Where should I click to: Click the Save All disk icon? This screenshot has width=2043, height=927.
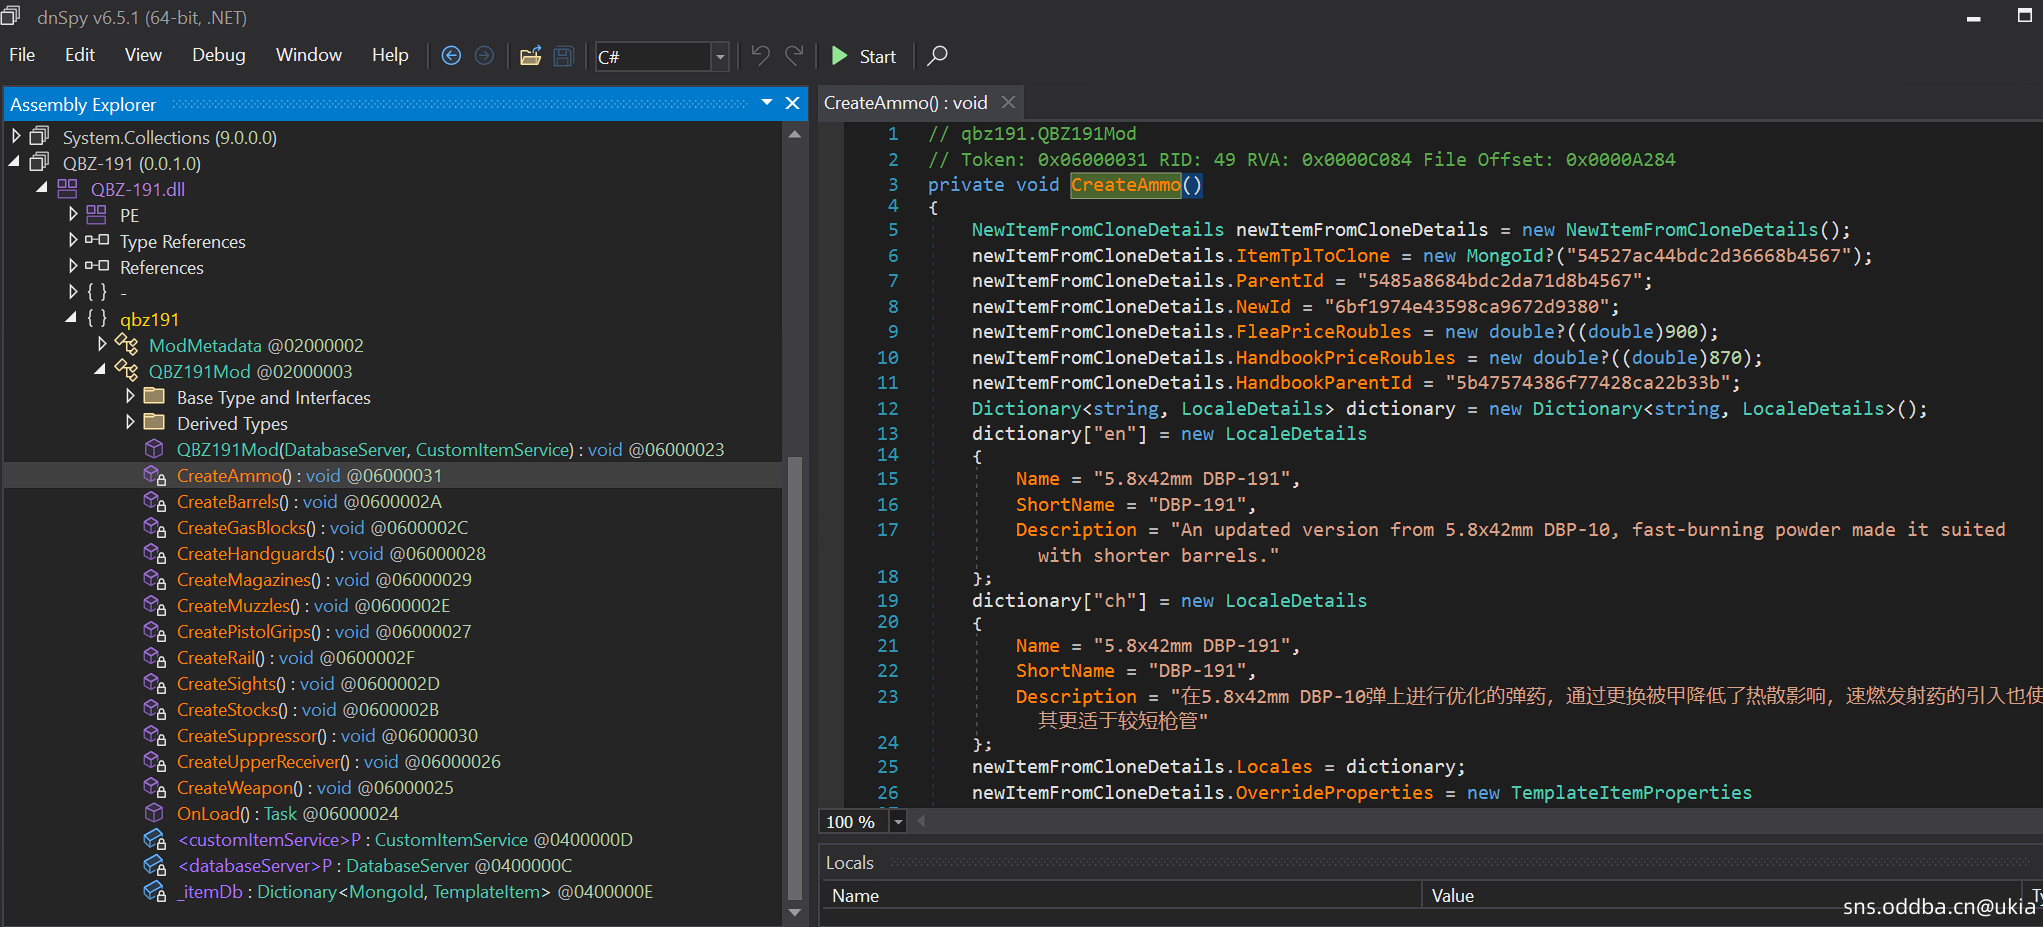(x=564, y=56)
